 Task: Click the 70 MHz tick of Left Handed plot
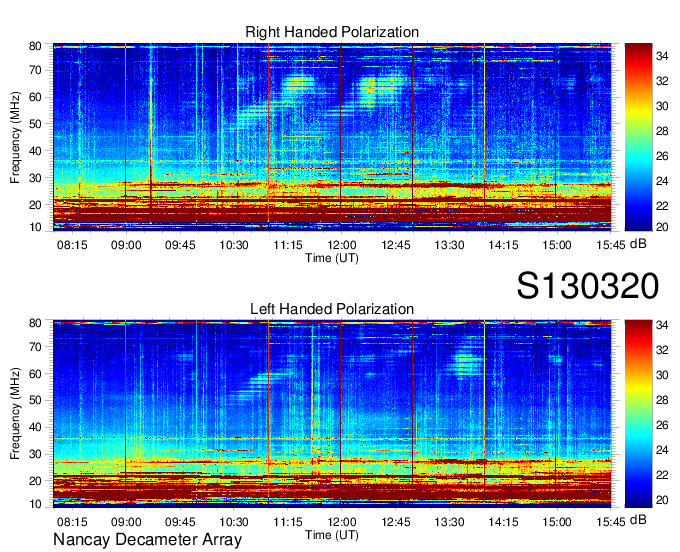pos(35,347)
